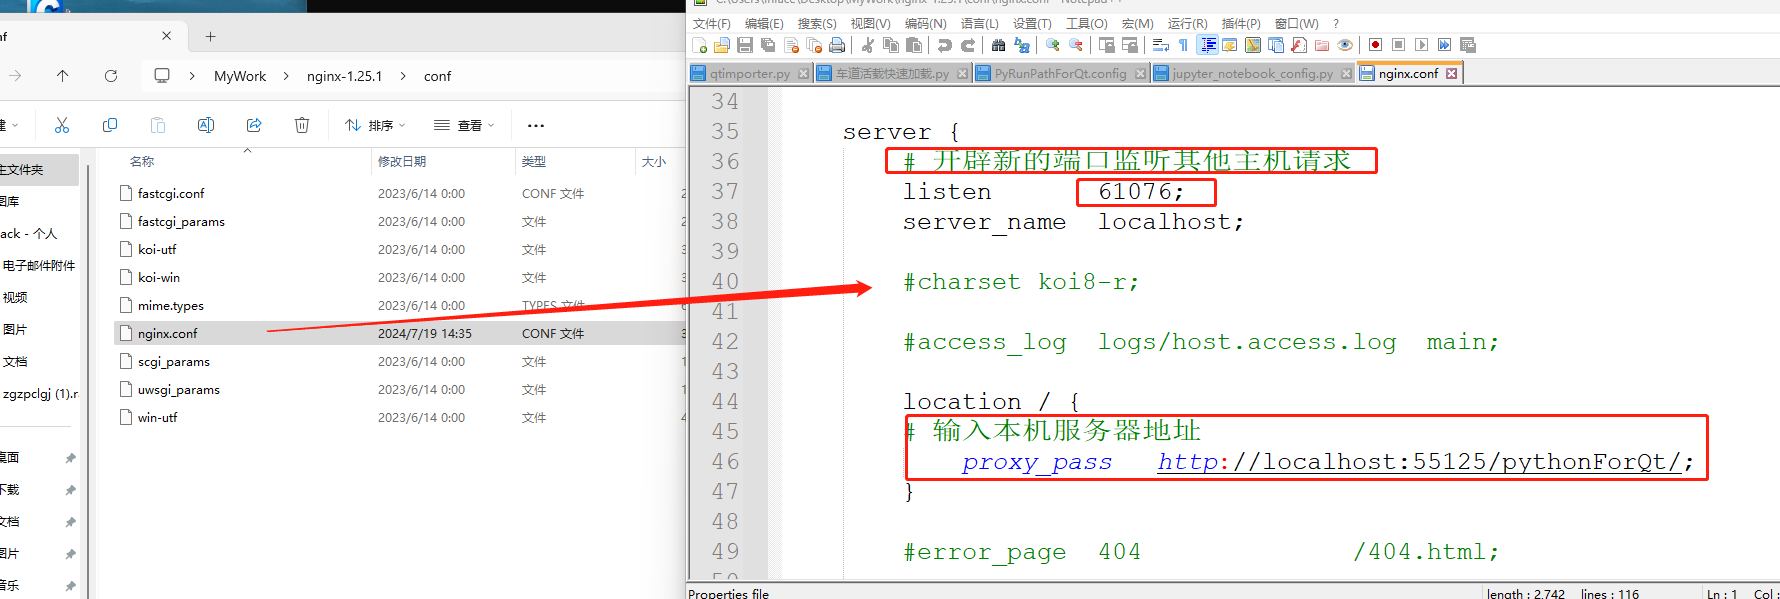Expand chevron after nginx-1.25.1 breadcrumb
1780x599 pixels.
coord(403,76)
